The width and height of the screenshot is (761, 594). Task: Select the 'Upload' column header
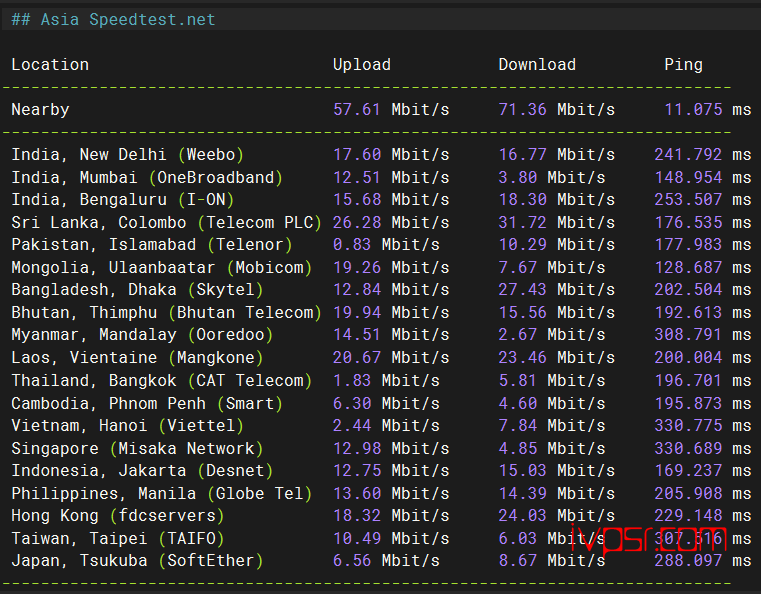(362, 65)
